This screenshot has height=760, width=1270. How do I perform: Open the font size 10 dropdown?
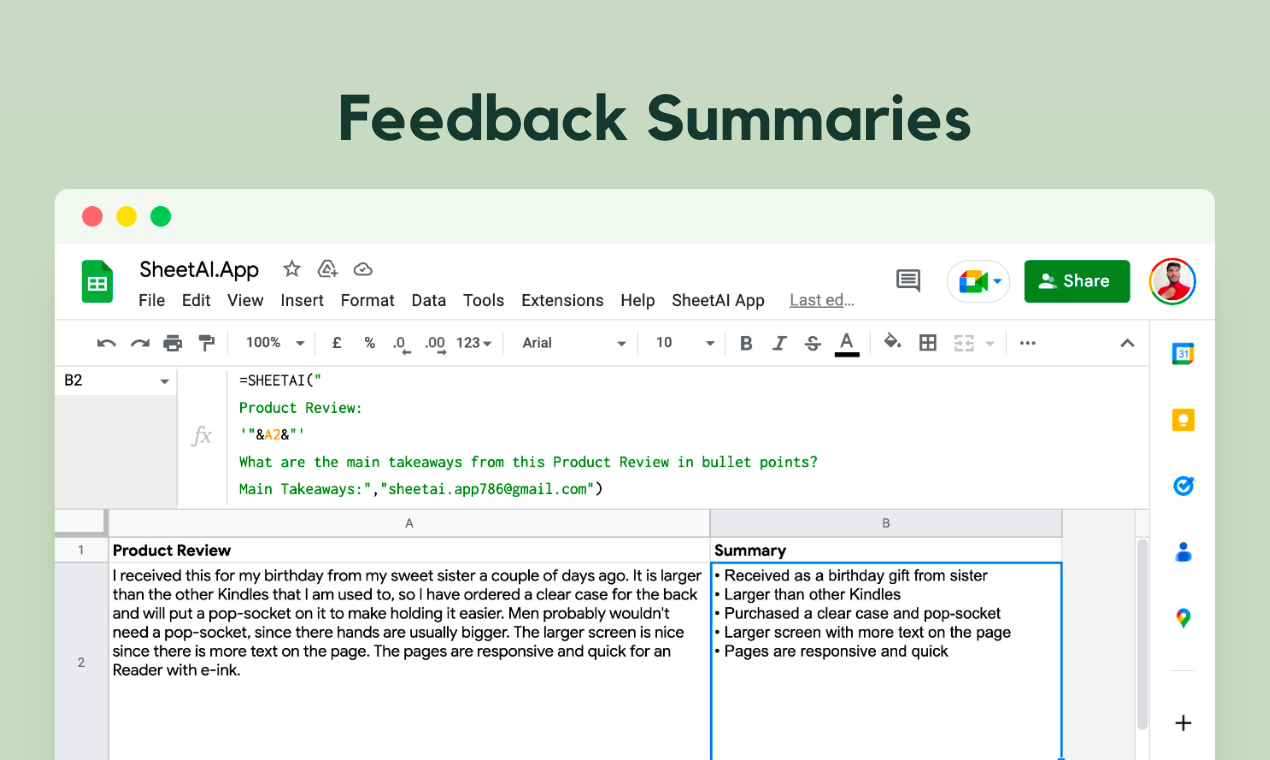coord(685,343)
